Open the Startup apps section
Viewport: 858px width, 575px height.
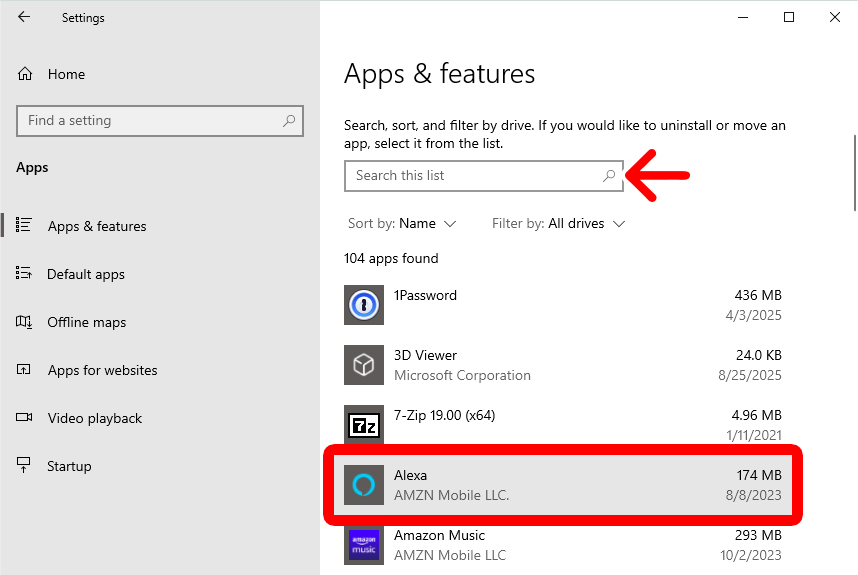point(68,466)
